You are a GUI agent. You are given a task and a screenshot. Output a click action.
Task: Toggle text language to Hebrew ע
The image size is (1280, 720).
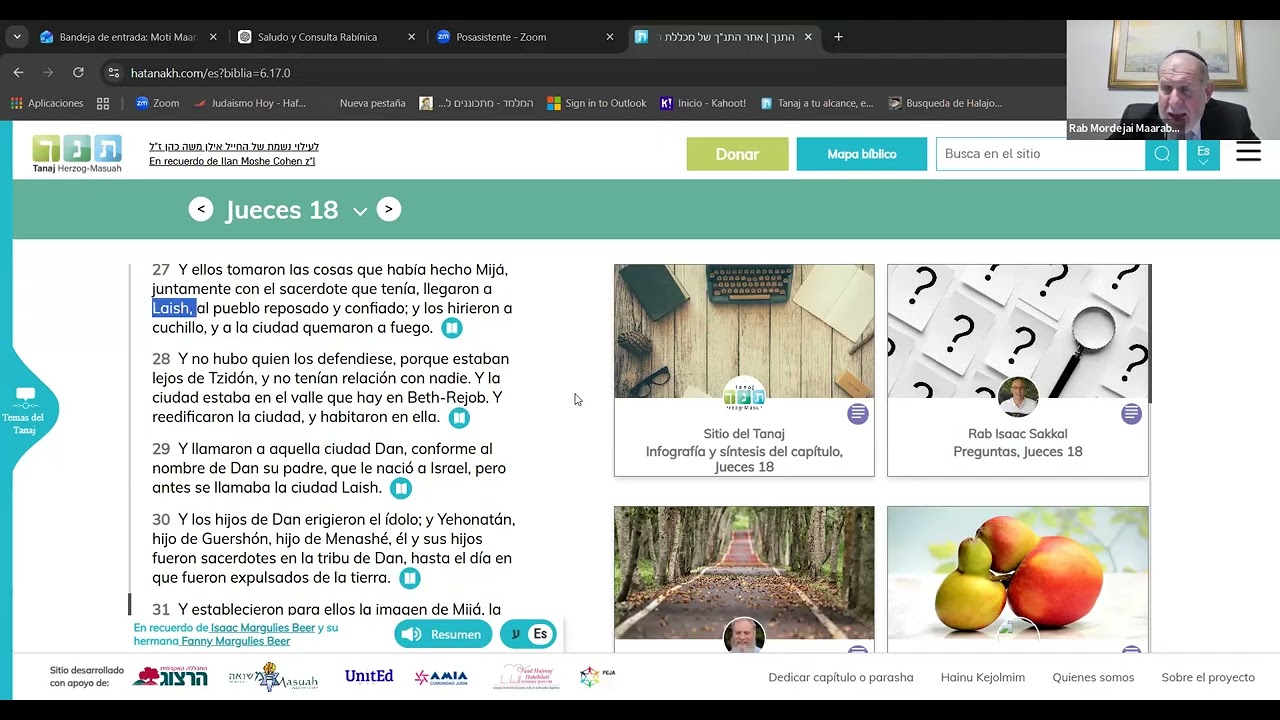pyautogui.click(x=515, y=634)
